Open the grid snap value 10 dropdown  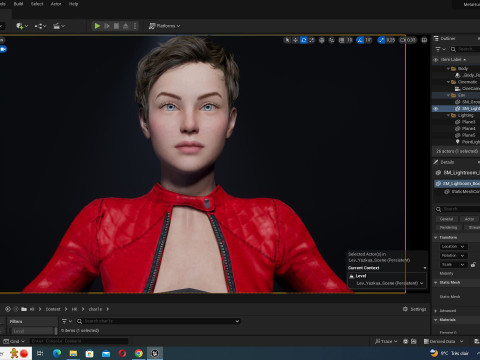(x=349, y=40)
